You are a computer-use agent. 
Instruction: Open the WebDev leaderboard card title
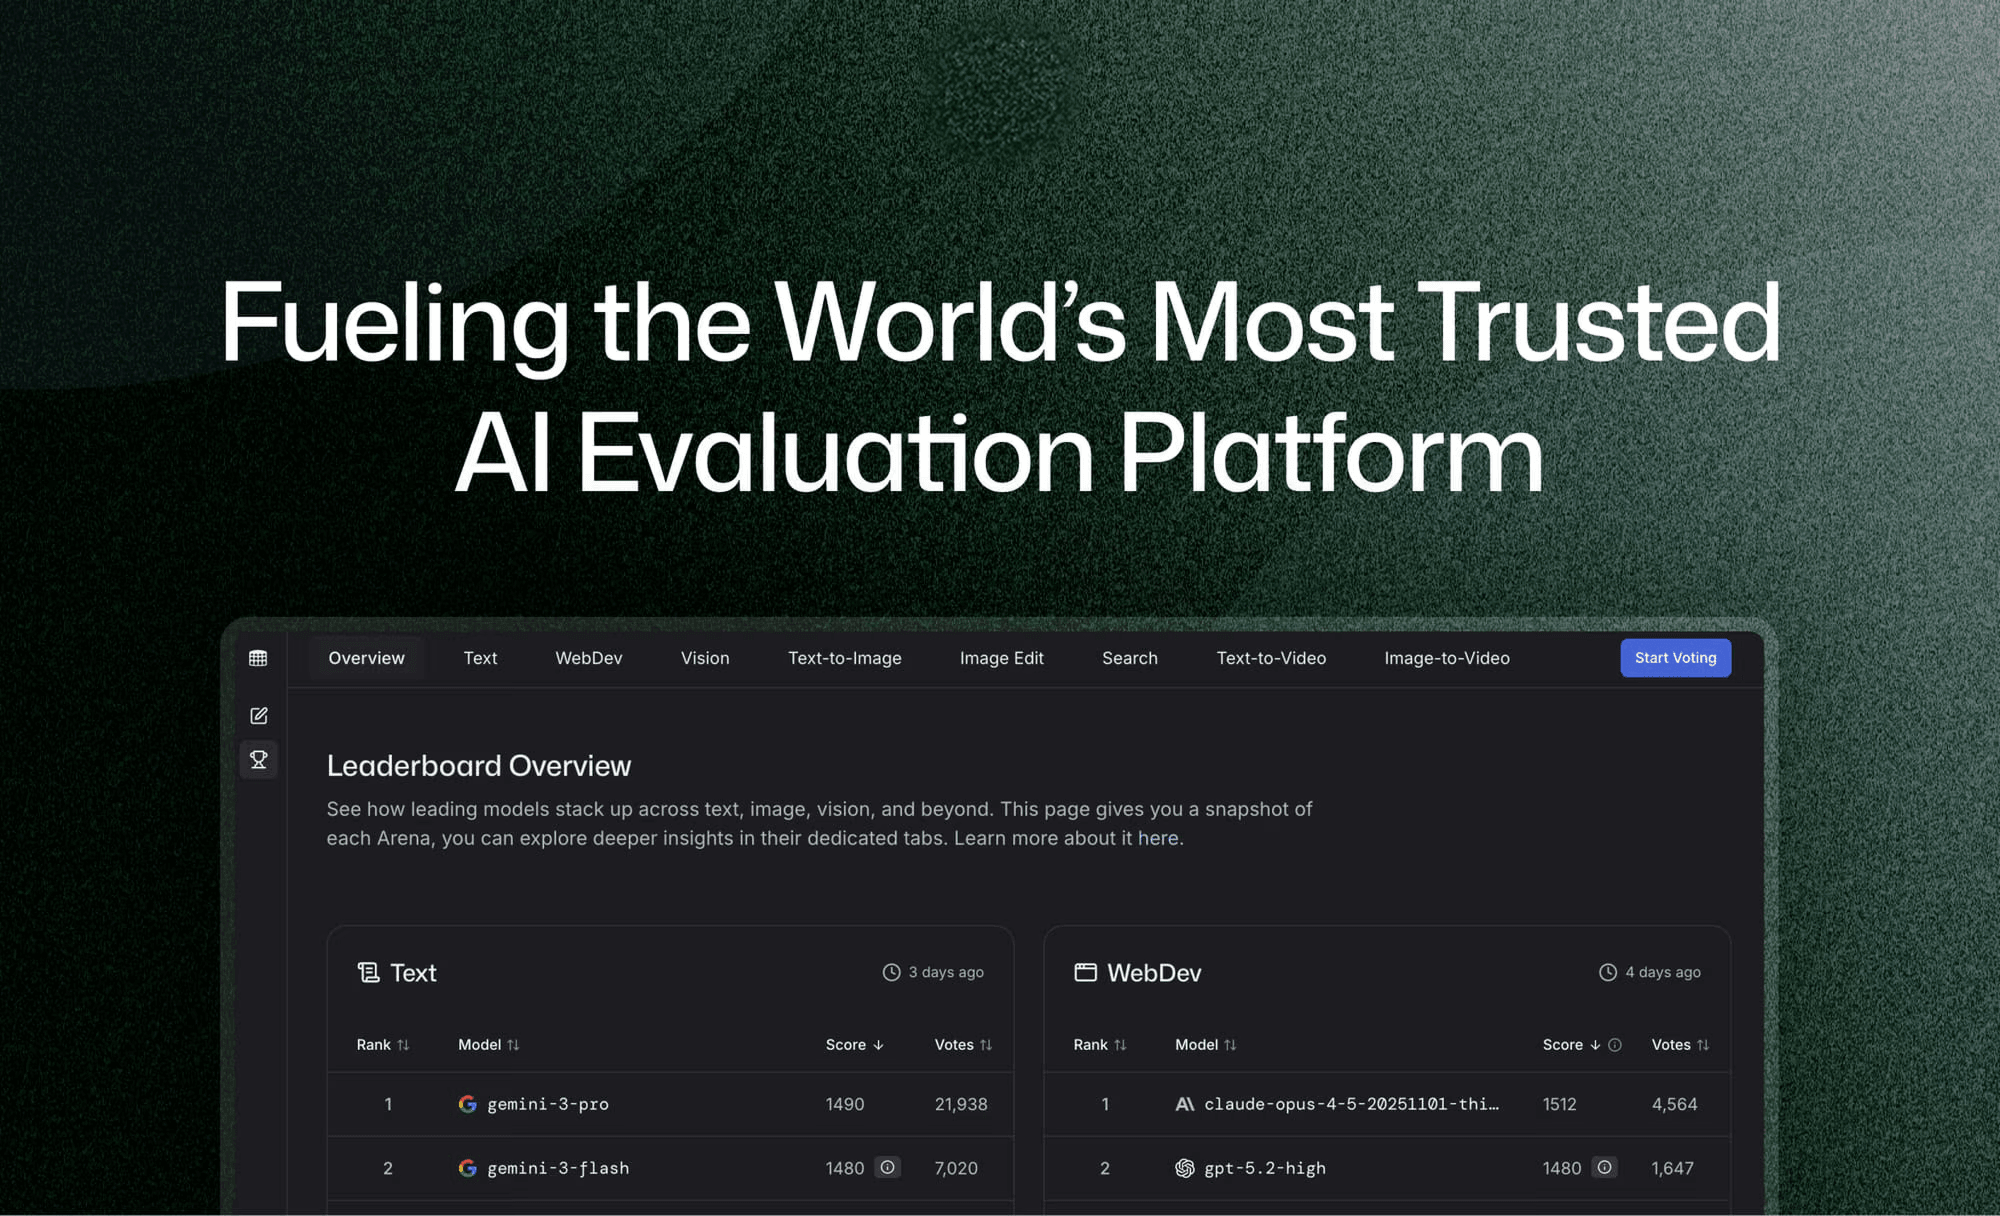click(x=1154, y=972)
